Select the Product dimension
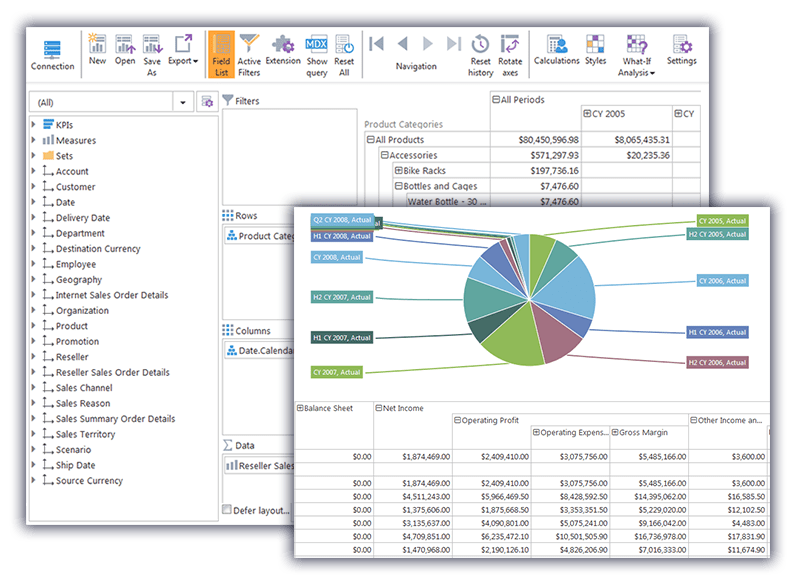 click(71, 325)
